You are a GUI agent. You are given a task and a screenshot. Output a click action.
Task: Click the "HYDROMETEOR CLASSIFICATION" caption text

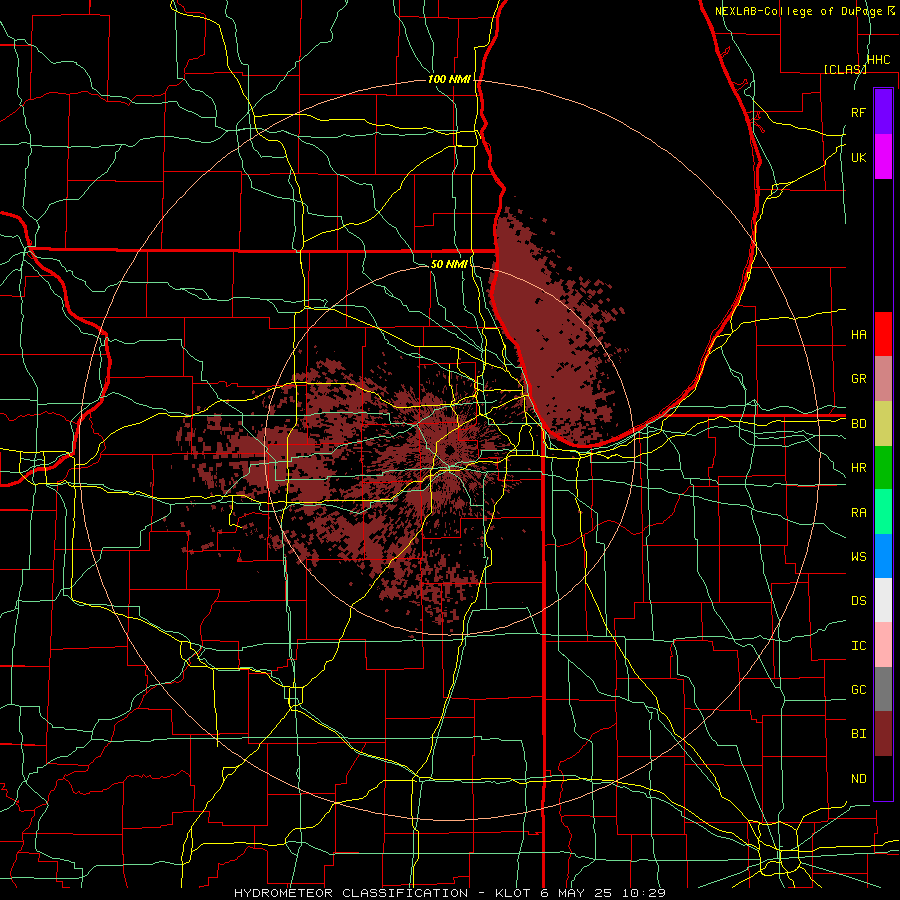351,893
